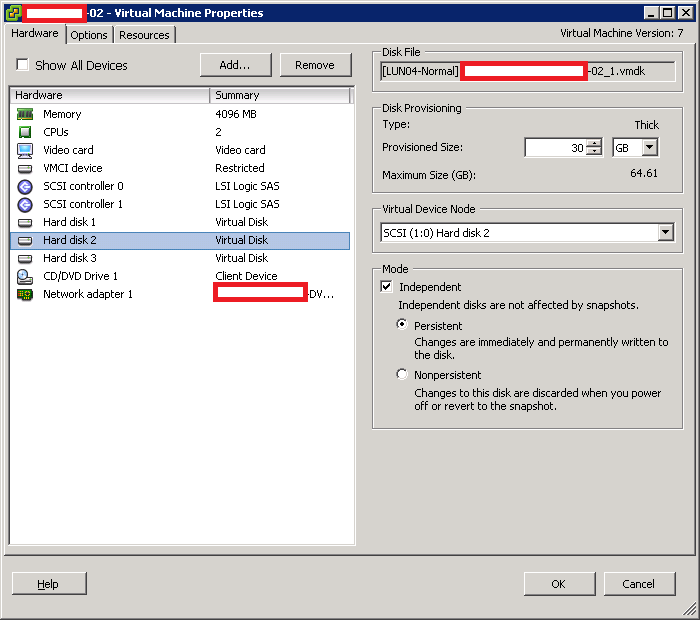
Task: Enable the Show All Devices checkbox
Action: [23, 66]
